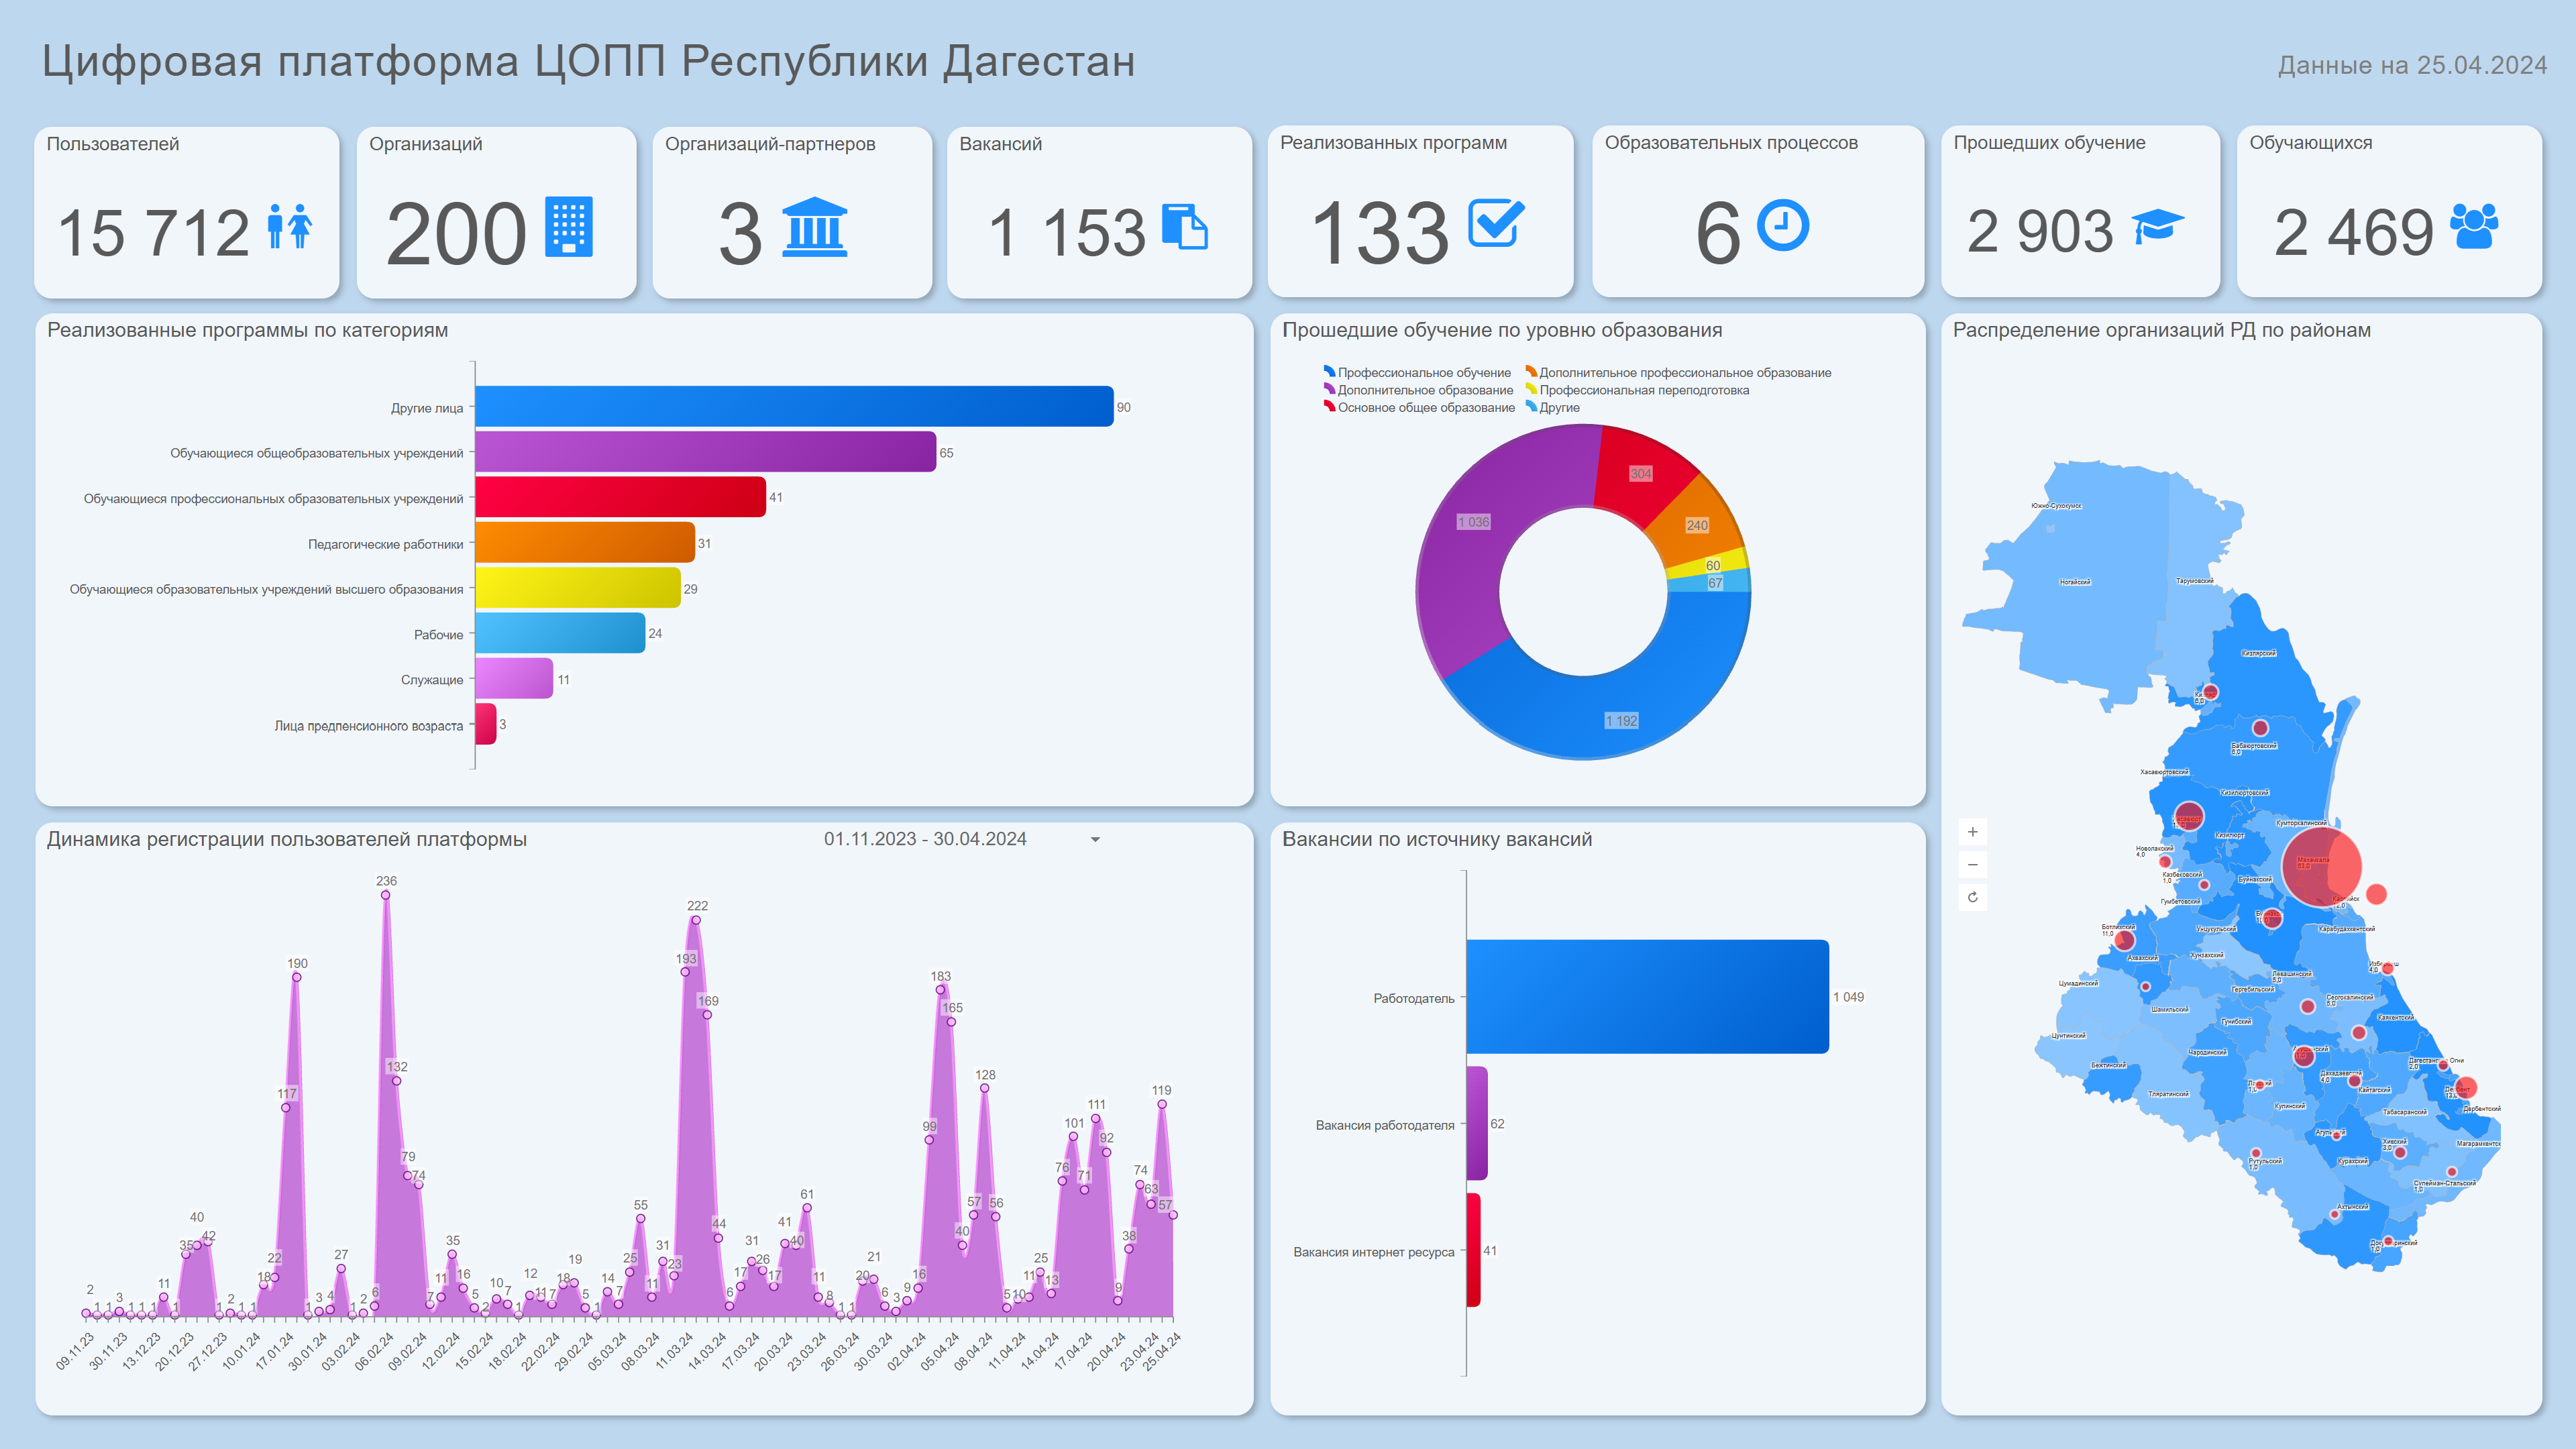The image size is (2576, 1449).
Task: Open the registration date range dropdown arrow
Action: coord(1095,840)
